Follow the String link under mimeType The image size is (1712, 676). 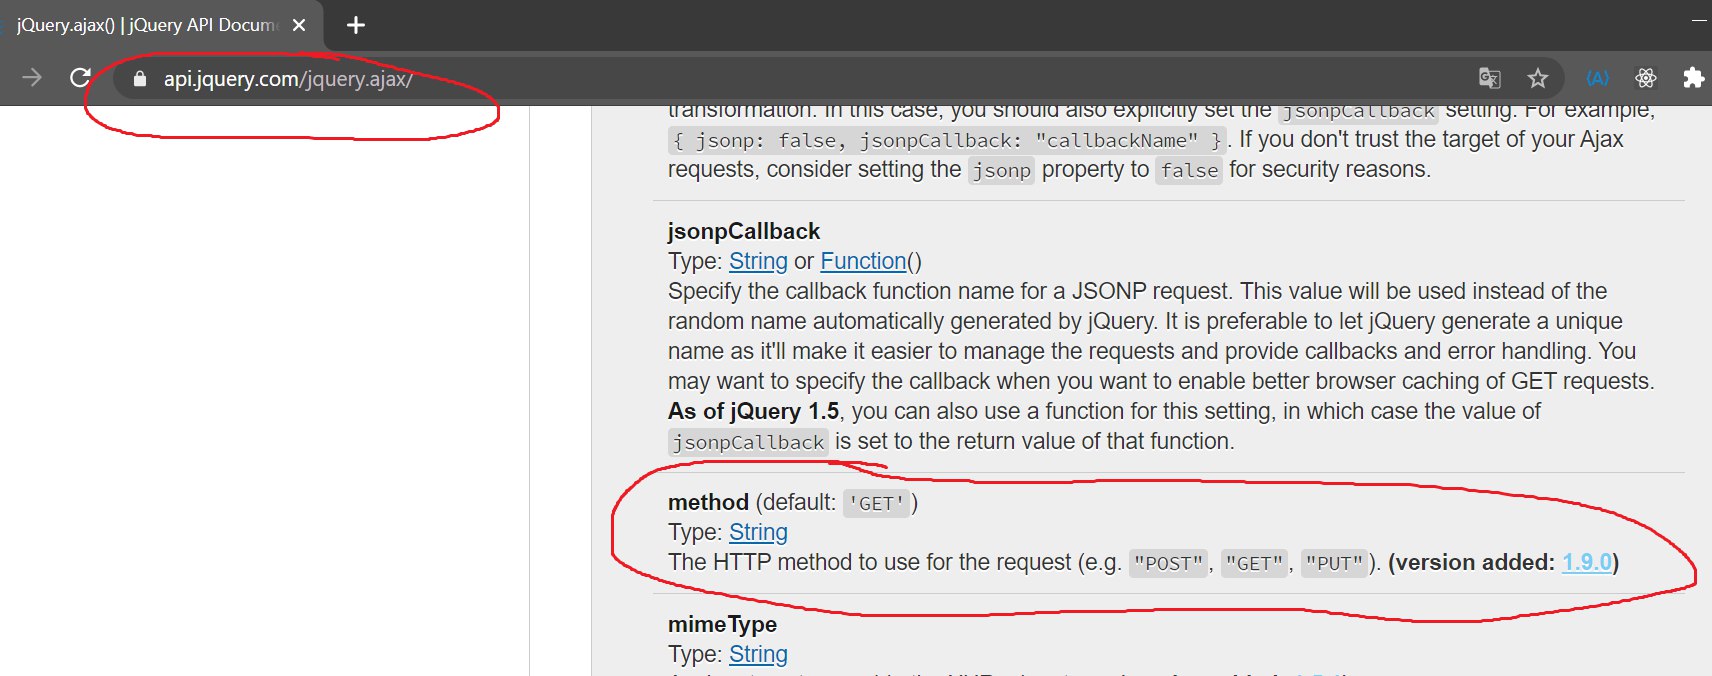pos(758,654)
